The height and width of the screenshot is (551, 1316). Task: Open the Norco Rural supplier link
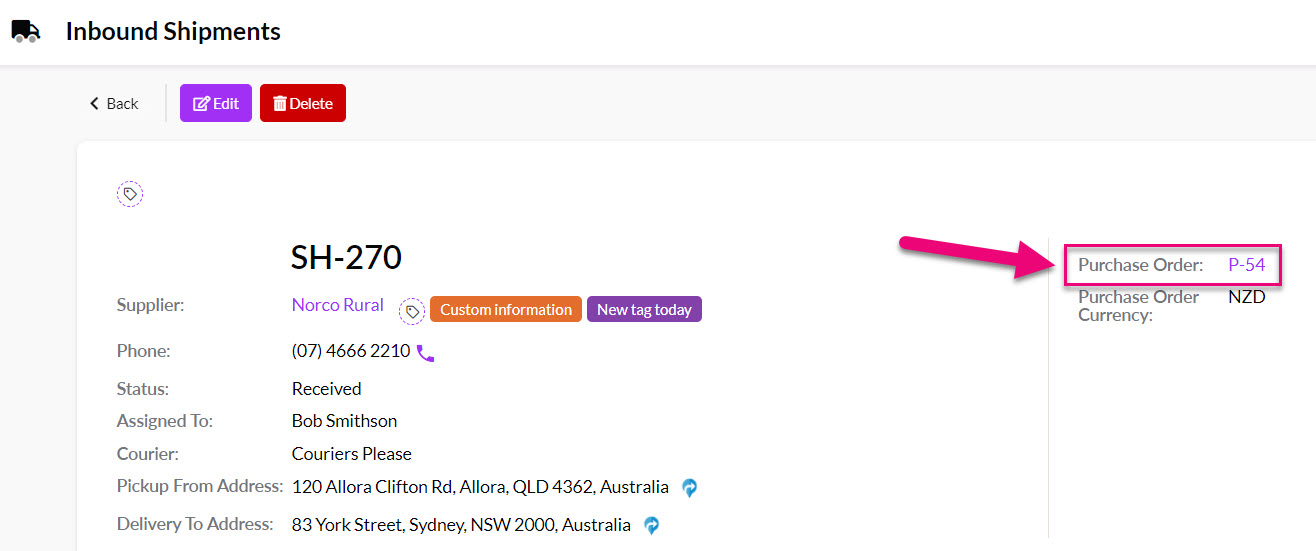tap(337, 305)
